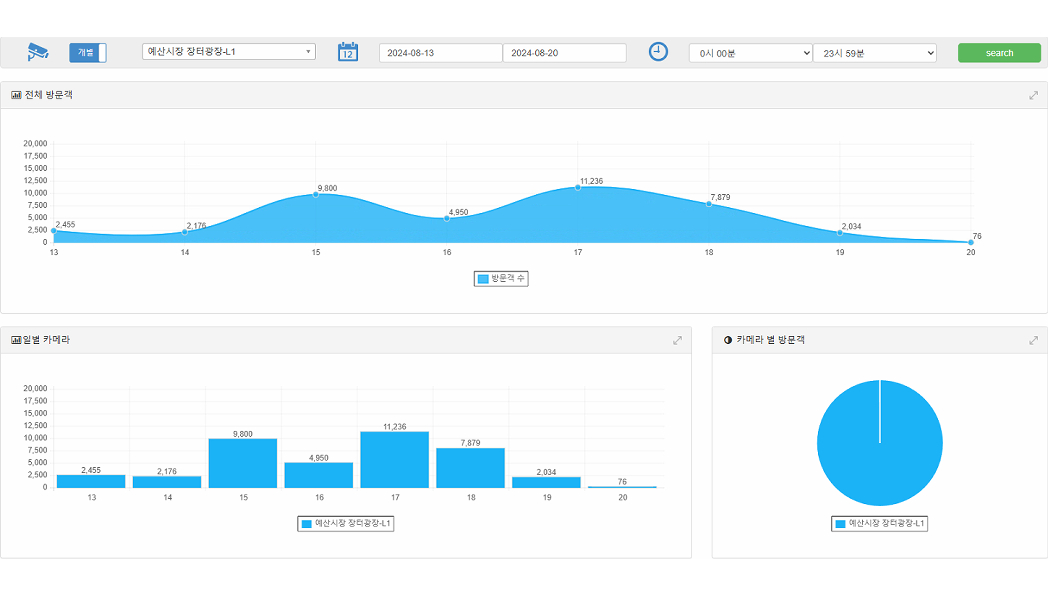Click the pie icon beside 카메라 별 방문객
The image size is (1050, 591).
pyautogui.click(x=727, y=340)
